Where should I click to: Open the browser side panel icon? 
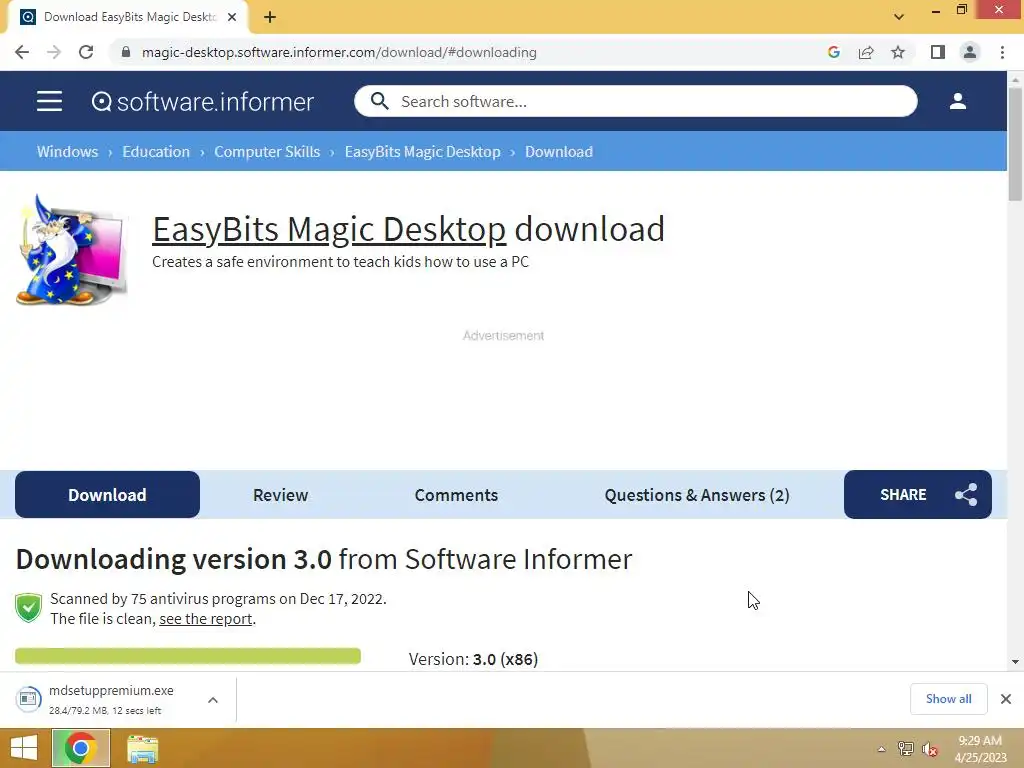tap(938, 52)
